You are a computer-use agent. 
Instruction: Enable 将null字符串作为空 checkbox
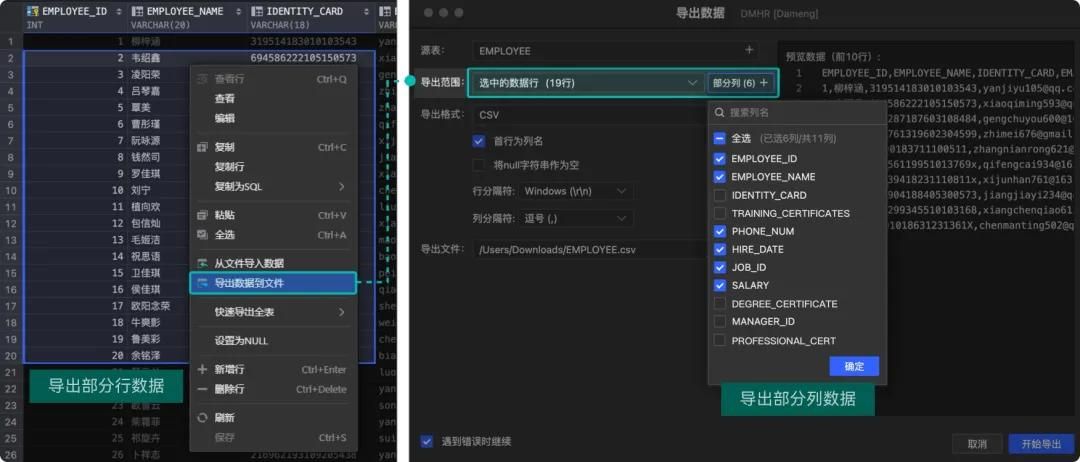[479, 165]
